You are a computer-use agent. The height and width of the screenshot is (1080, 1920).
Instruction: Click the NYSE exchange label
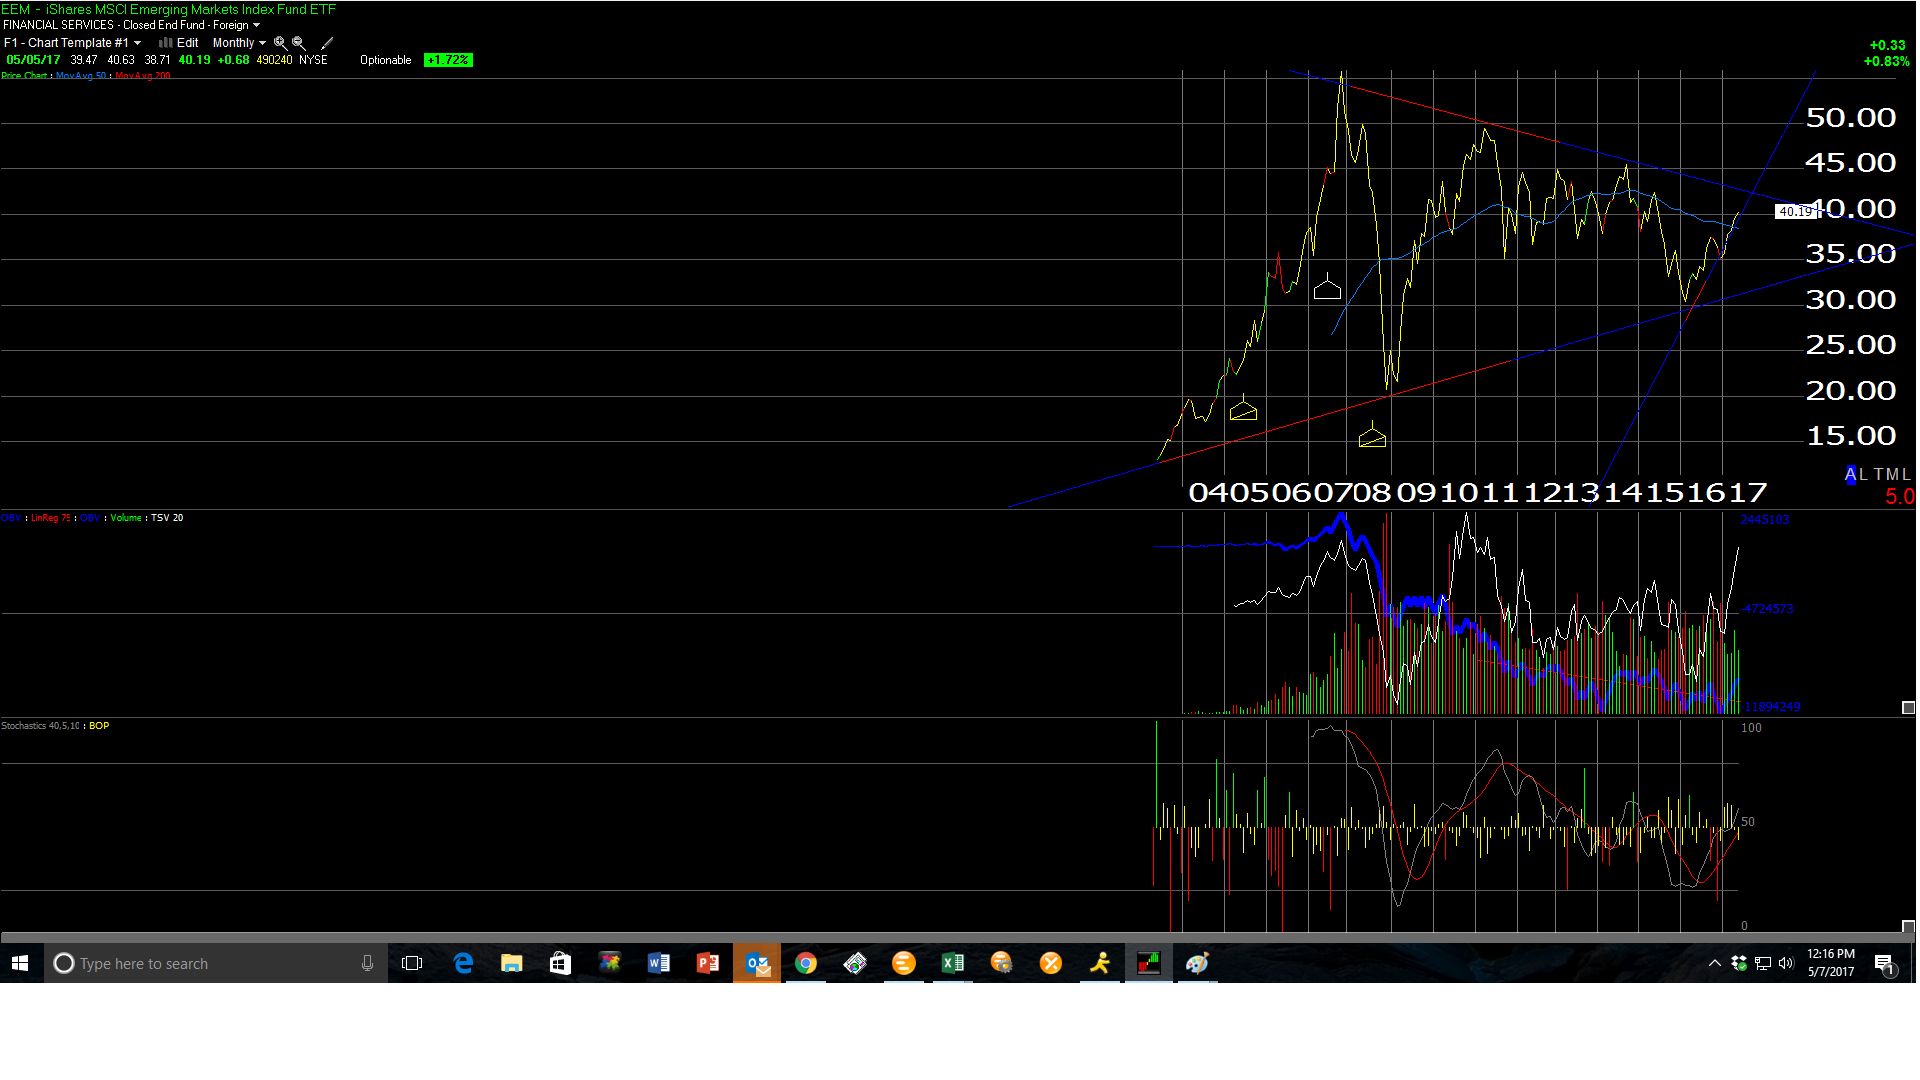[x=313, y=60]
